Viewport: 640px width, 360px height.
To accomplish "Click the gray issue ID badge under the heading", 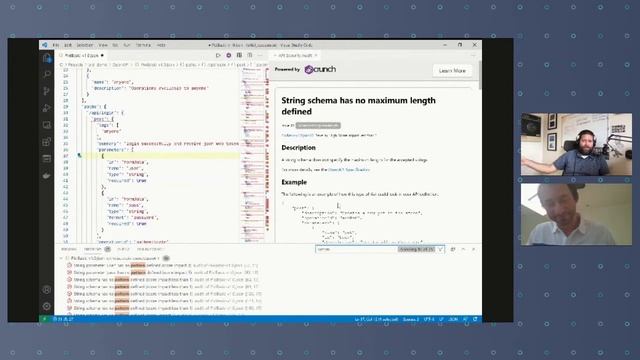I will tap(318, 125).
